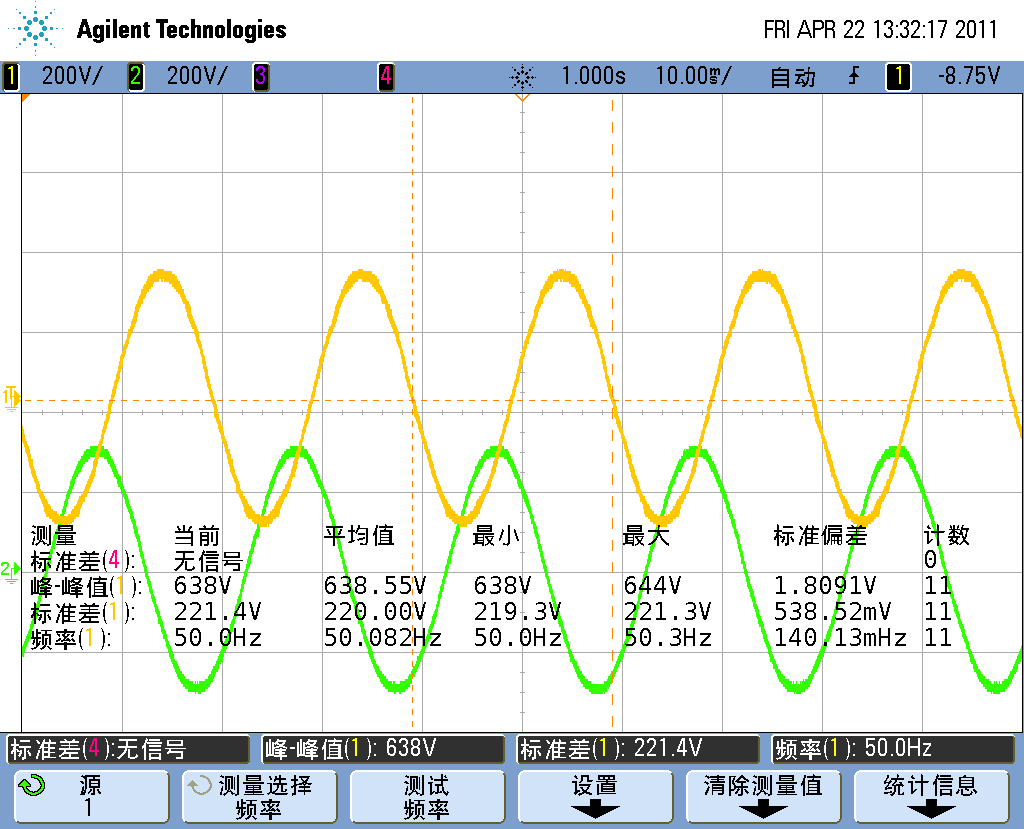Image resolution: width=1024 pixels, height=829 pixels.
Task: Open the 统计信息 softkey submenu
Action: (930, 797)
